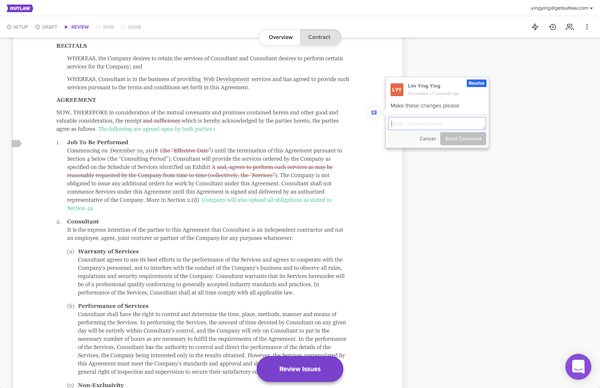Viewport: 600px width, 388px height.
Task: Click the struck-through "the Effective Date" text
Action: (x=186, y=150)
